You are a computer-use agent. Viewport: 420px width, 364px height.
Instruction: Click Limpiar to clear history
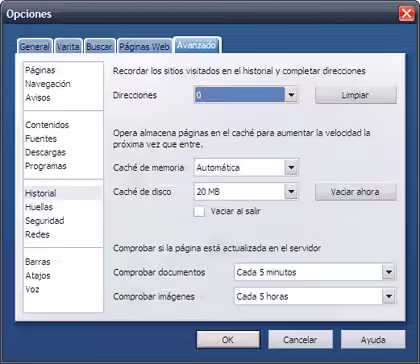[356, 95]
